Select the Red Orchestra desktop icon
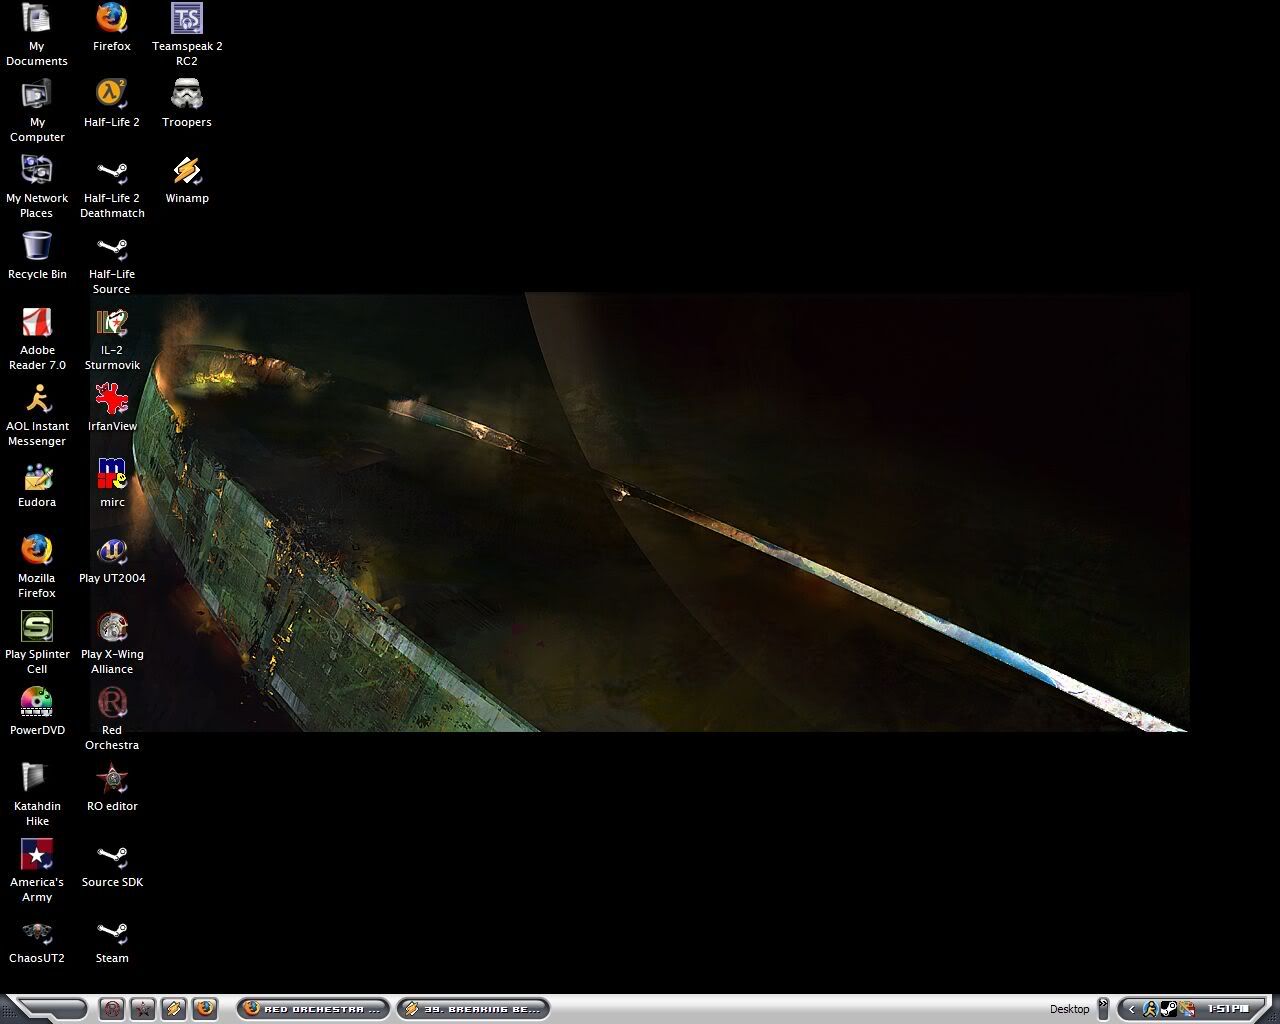This screenshot has height=1024, width=1280. 112,719
